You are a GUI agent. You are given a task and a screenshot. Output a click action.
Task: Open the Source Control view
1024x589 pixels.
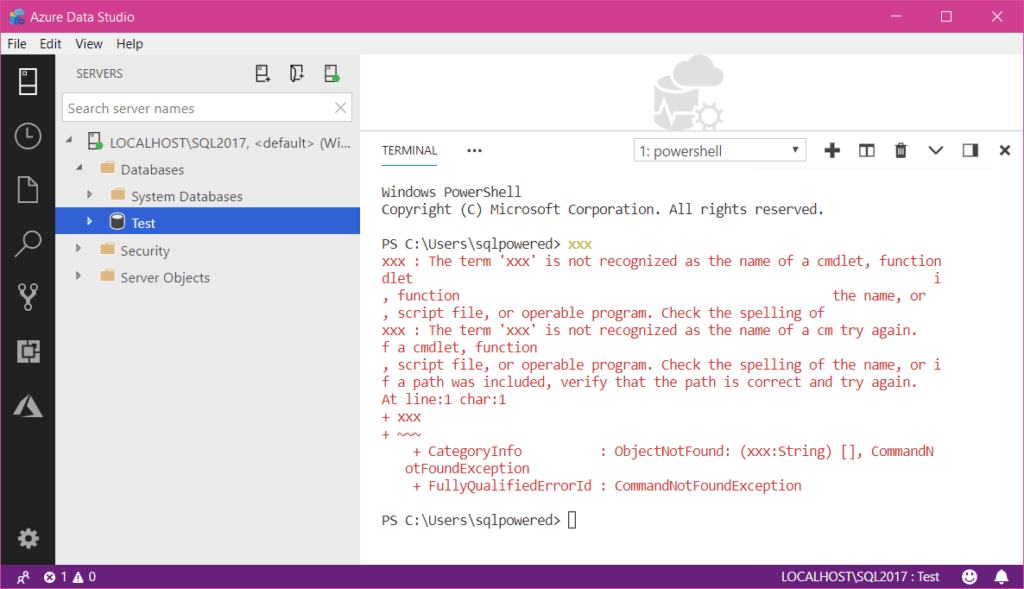tap(28, 296)
